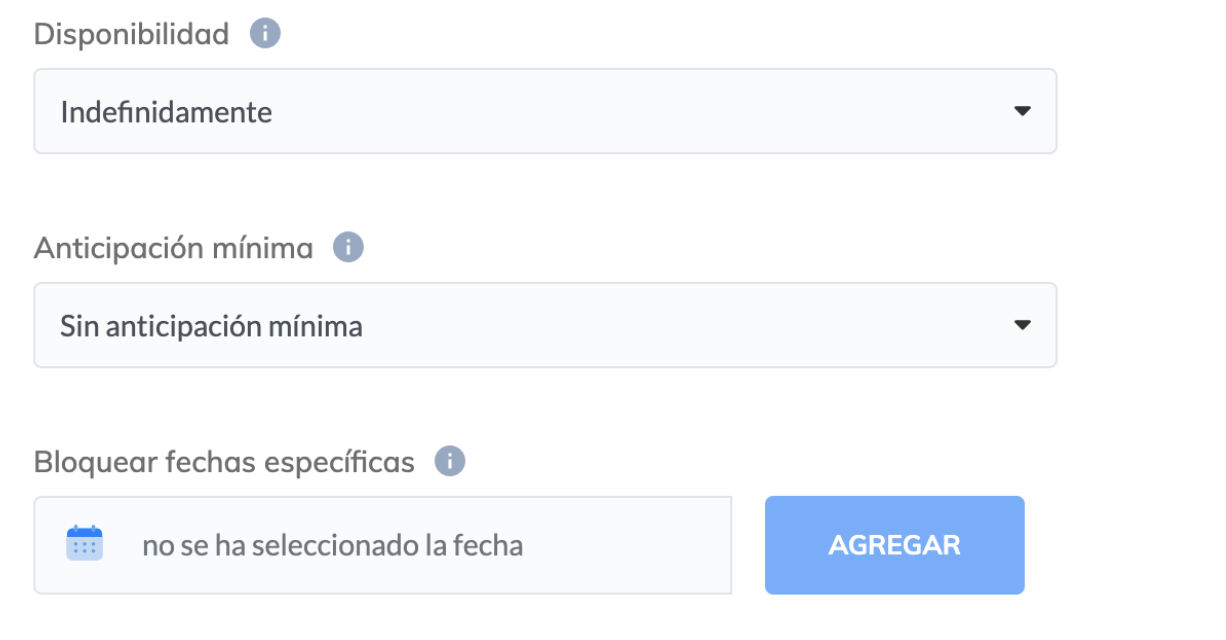Click the Disponibilidad label text
This screenshot has width=1226, height=640.
pos(131,34)
